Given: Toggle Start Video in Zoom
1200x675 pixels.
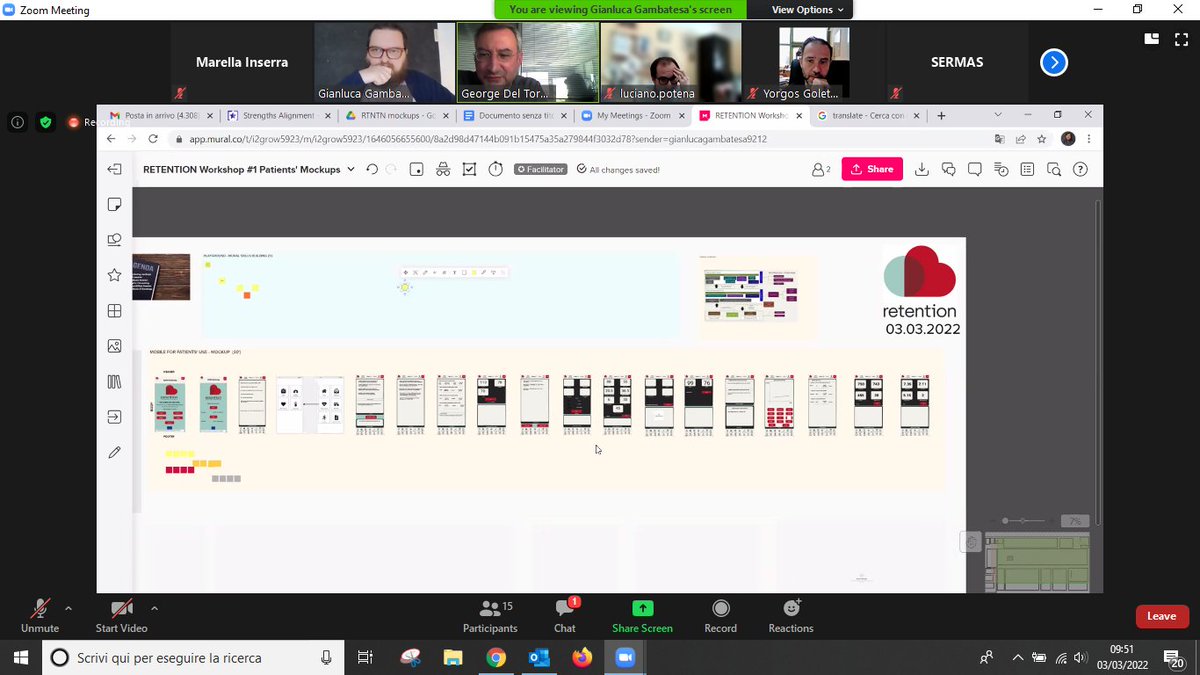Looking at the screenshot, I should point(121,616).
